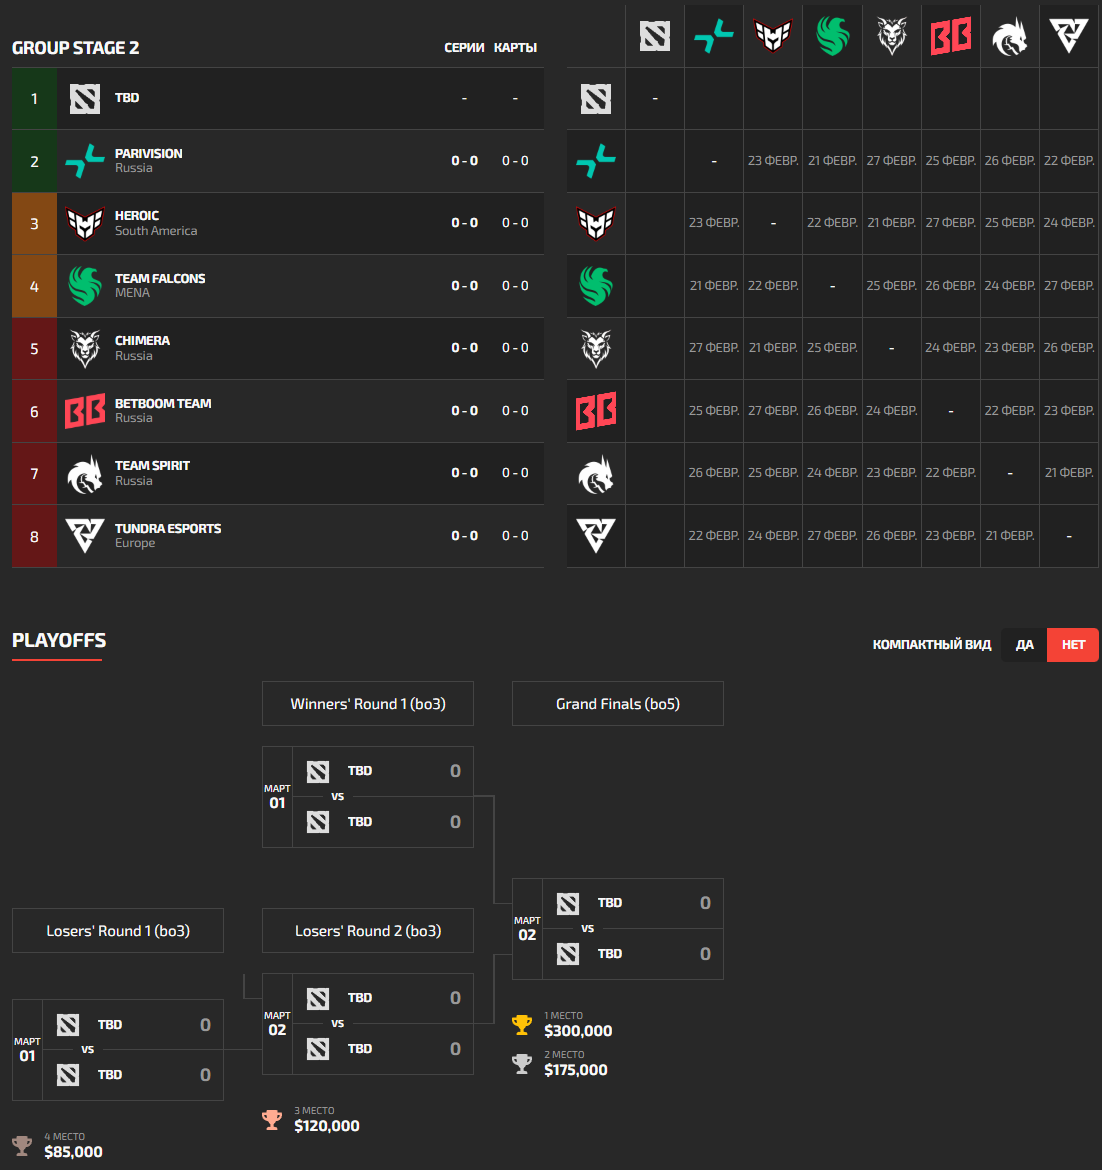The image size is (1102, 1170).
Task: Open the Losers' Round 1 match 01 box
Action: [118, 1050]
